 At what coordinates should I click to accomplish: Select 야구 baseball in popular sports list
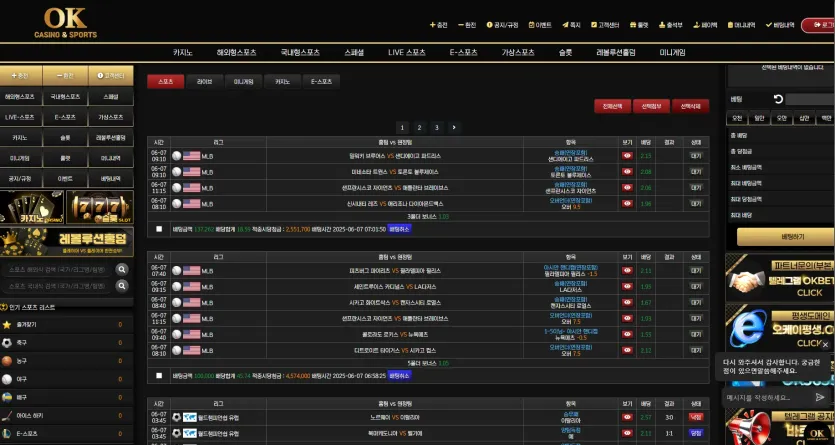click(x=67, y=379)
